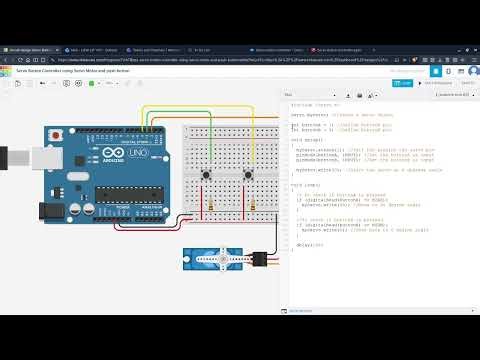Expand the wire color dropdown arrow

[x=99, y=83]
